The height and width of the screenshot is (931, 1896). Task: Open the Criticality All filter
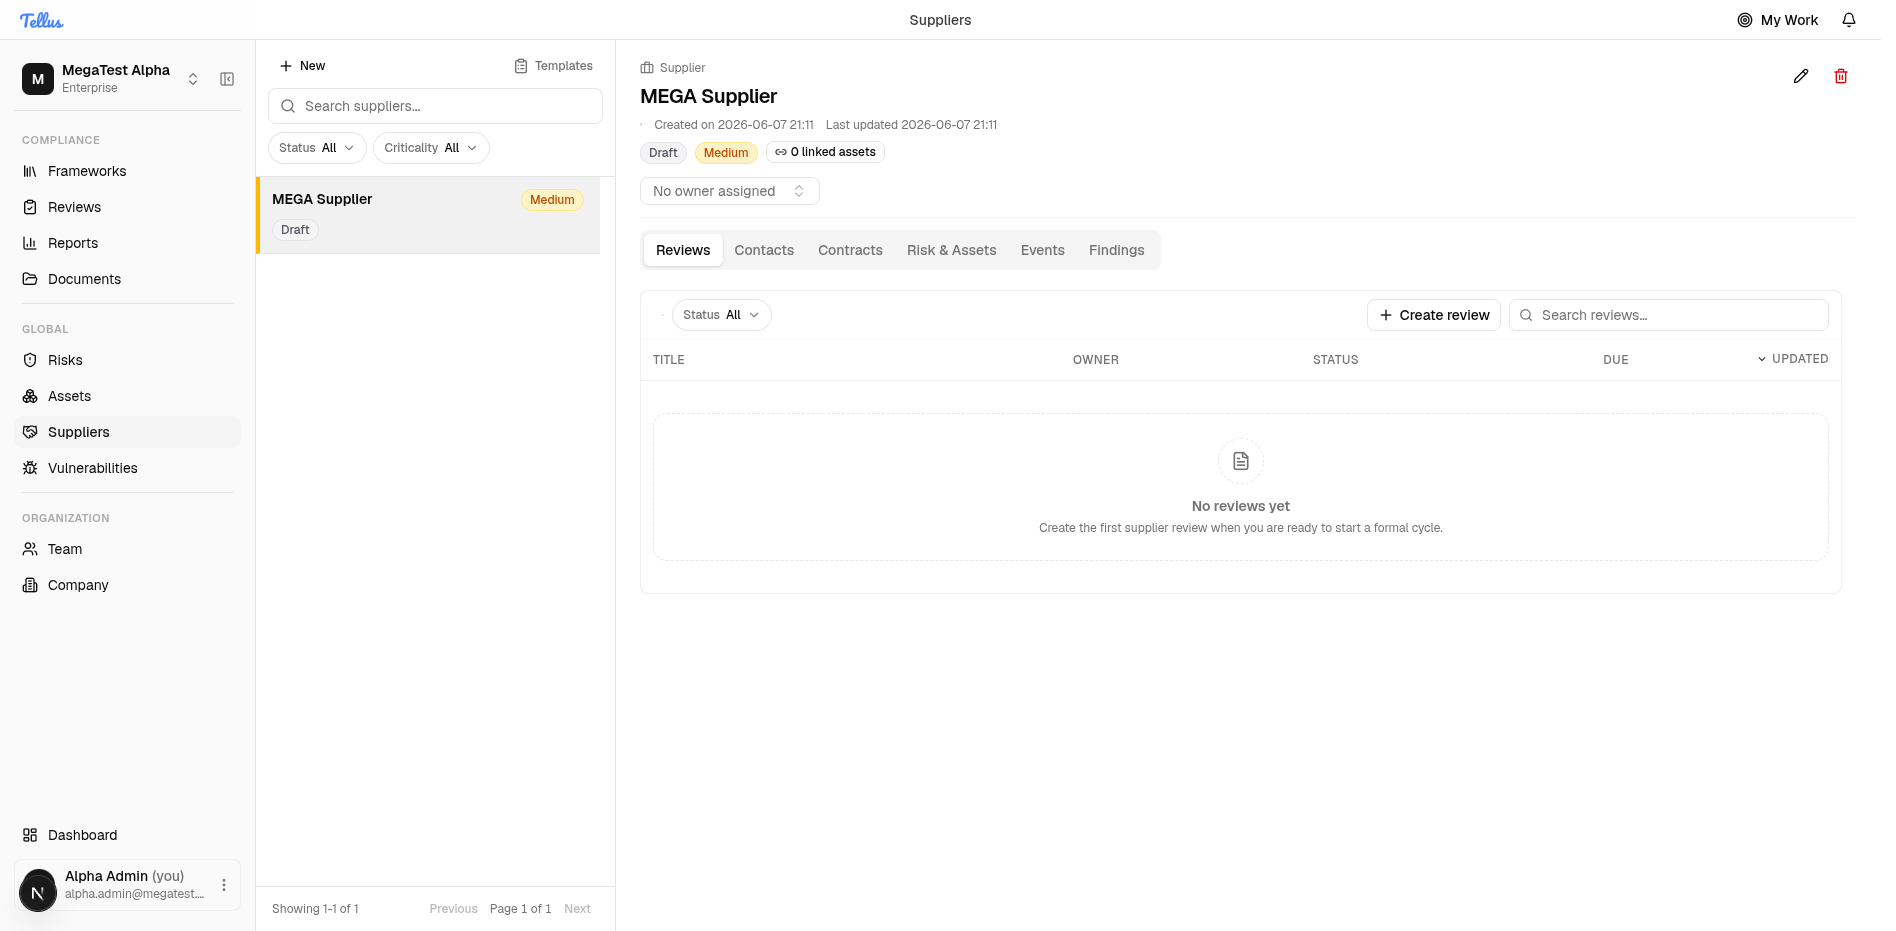[x=431, y=148]
